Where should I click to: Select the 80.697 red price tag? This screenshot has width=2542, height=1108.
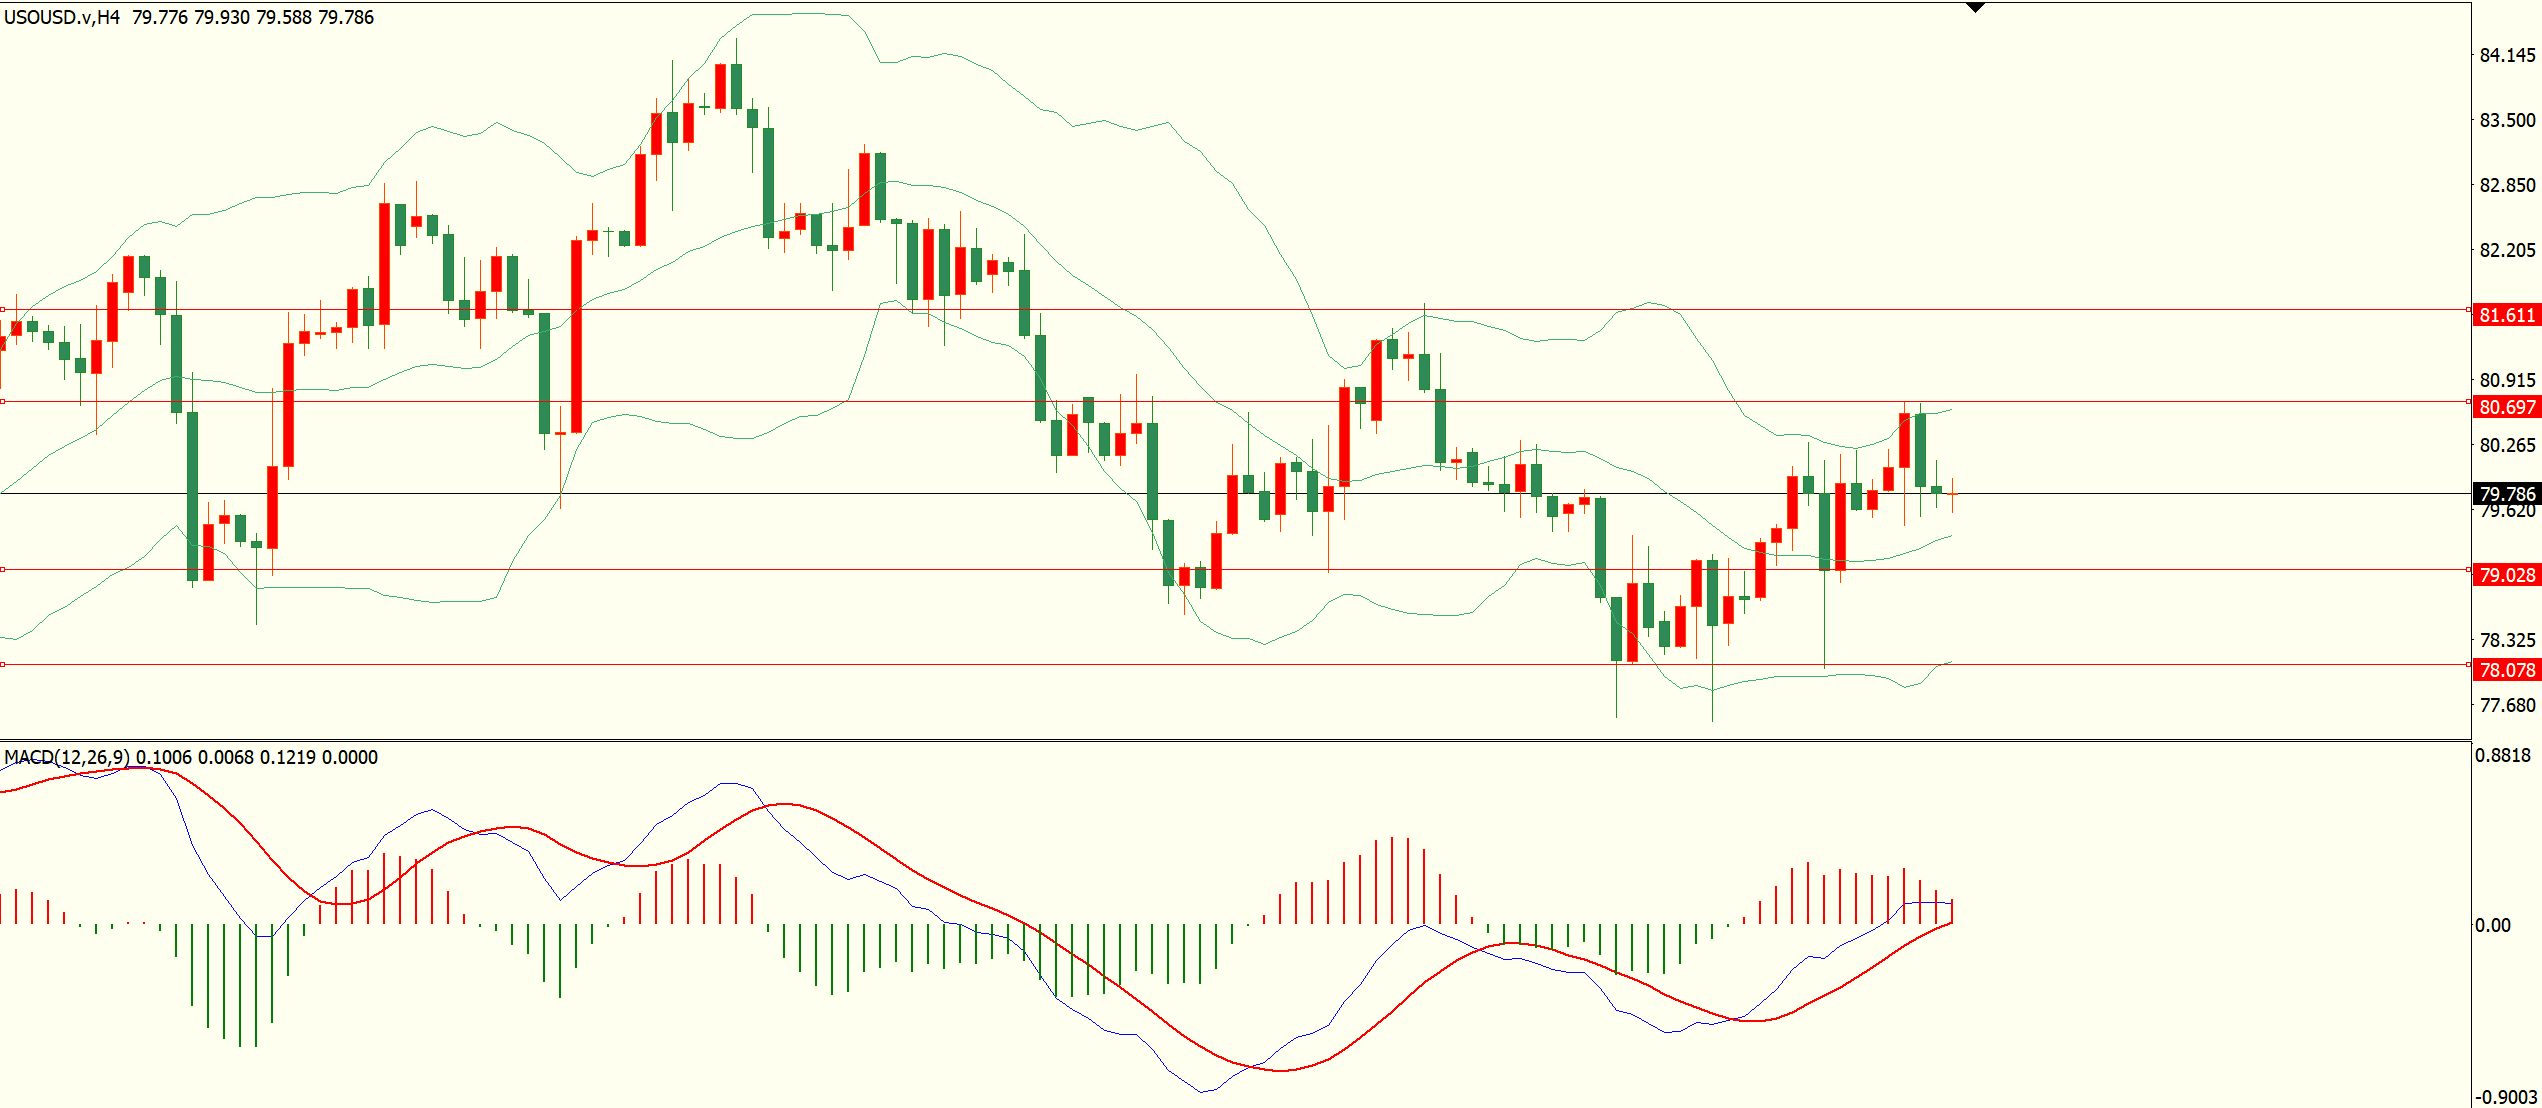pos(2507,407)
